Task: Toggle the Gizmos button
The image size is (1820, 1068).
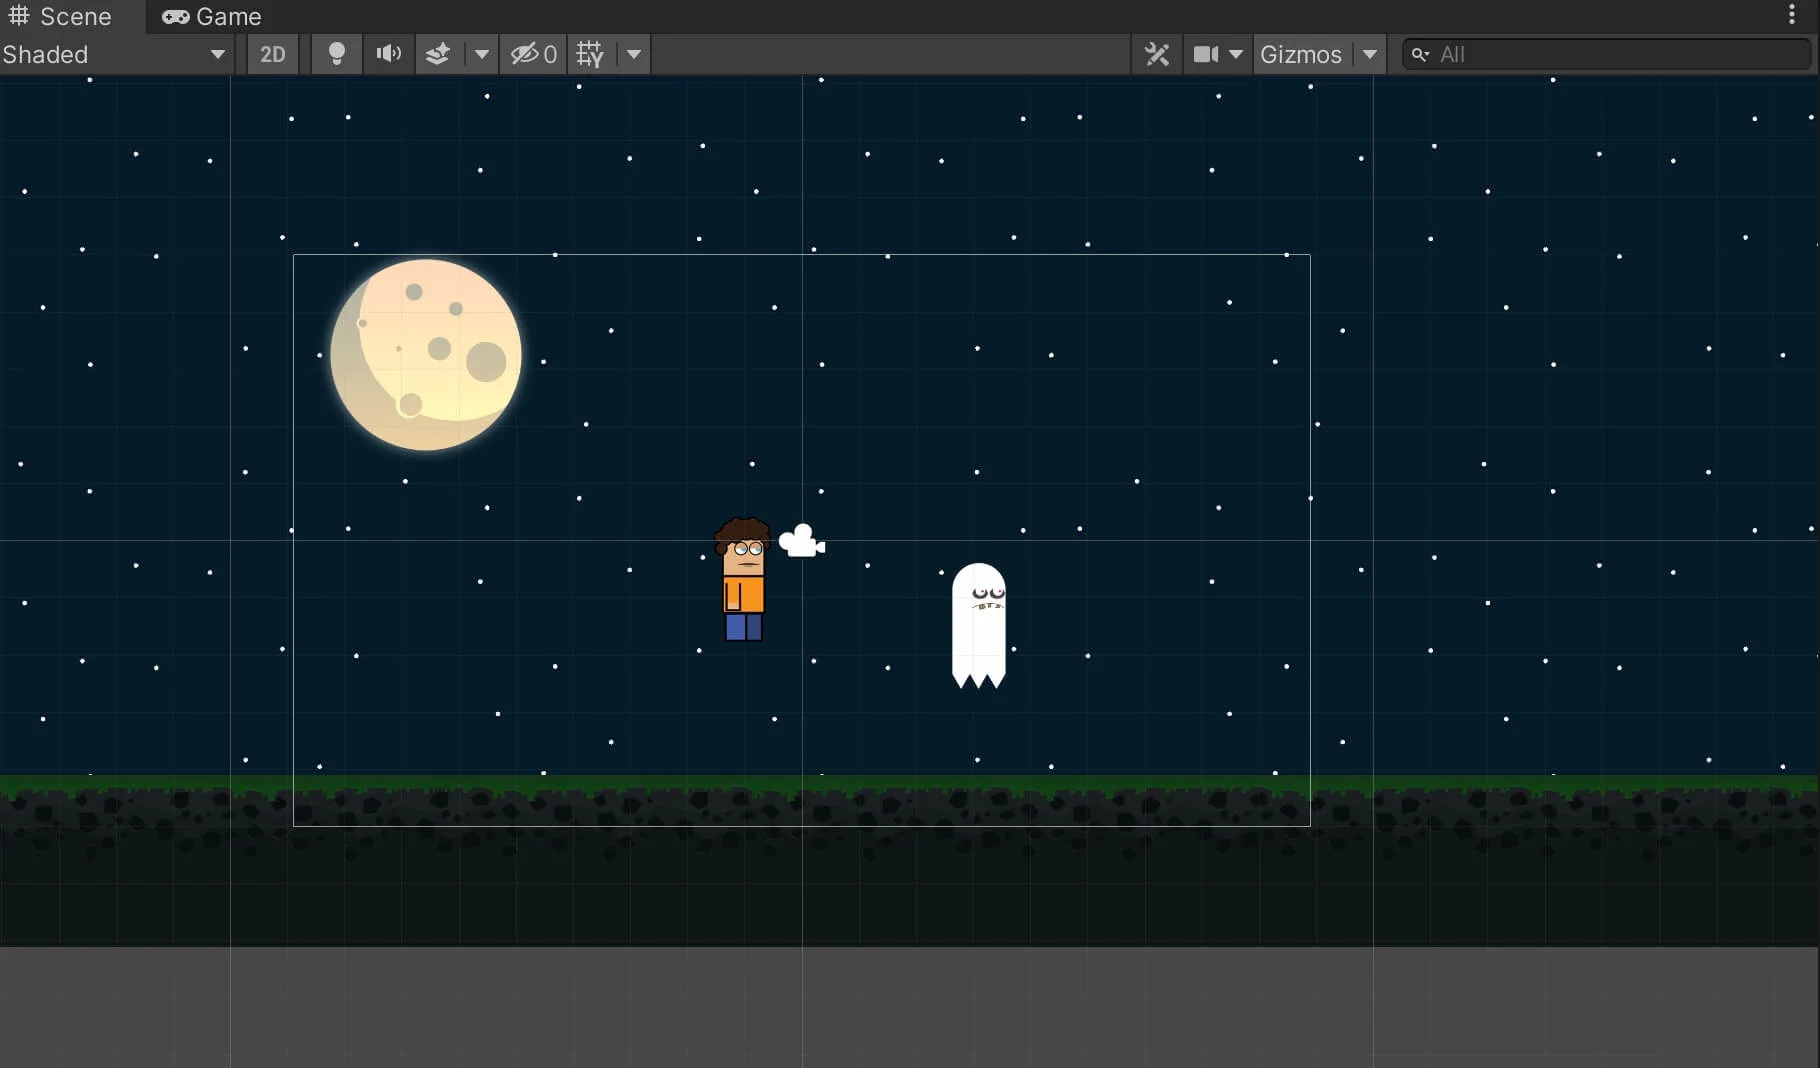Action: click(x=1301, y=54)
